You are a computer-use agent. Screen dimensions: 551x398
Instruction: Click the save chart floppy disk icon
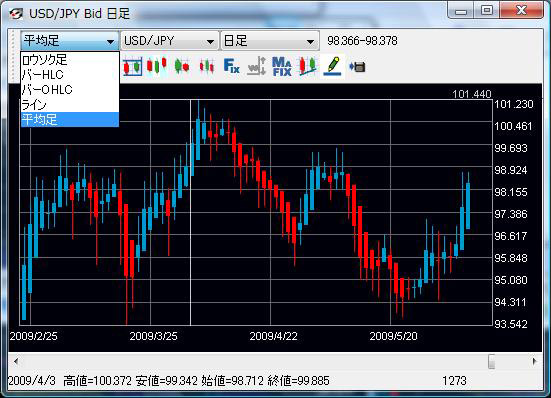pyautogui.click(x=357, y=66)
